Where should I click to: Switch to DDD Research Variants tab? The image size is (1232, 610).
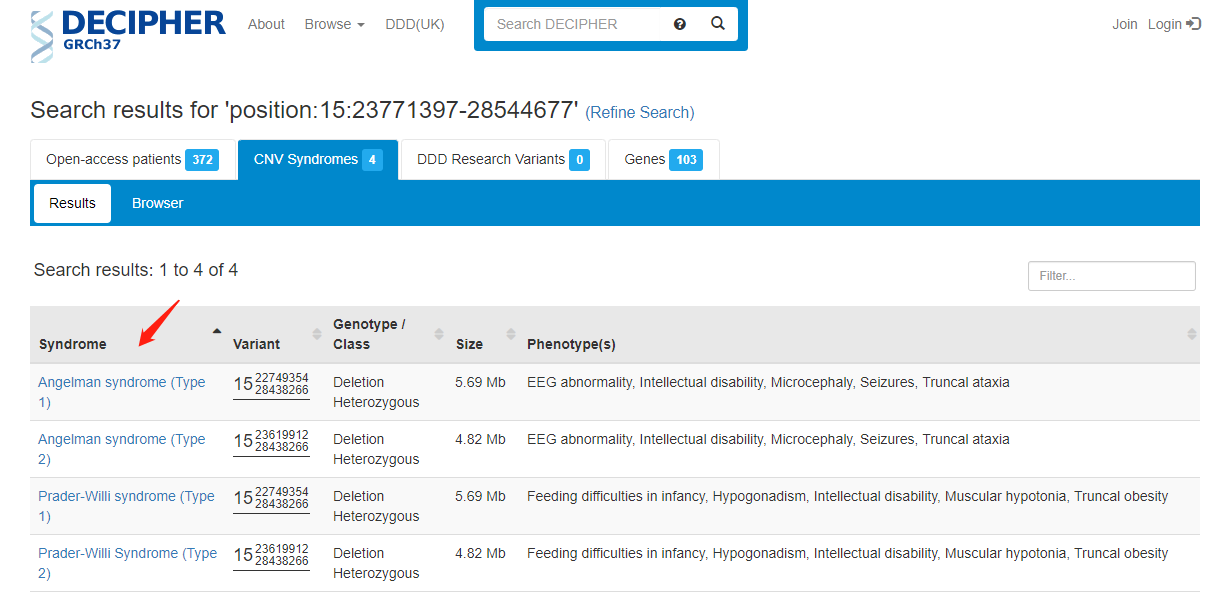(x=503, y=159)
